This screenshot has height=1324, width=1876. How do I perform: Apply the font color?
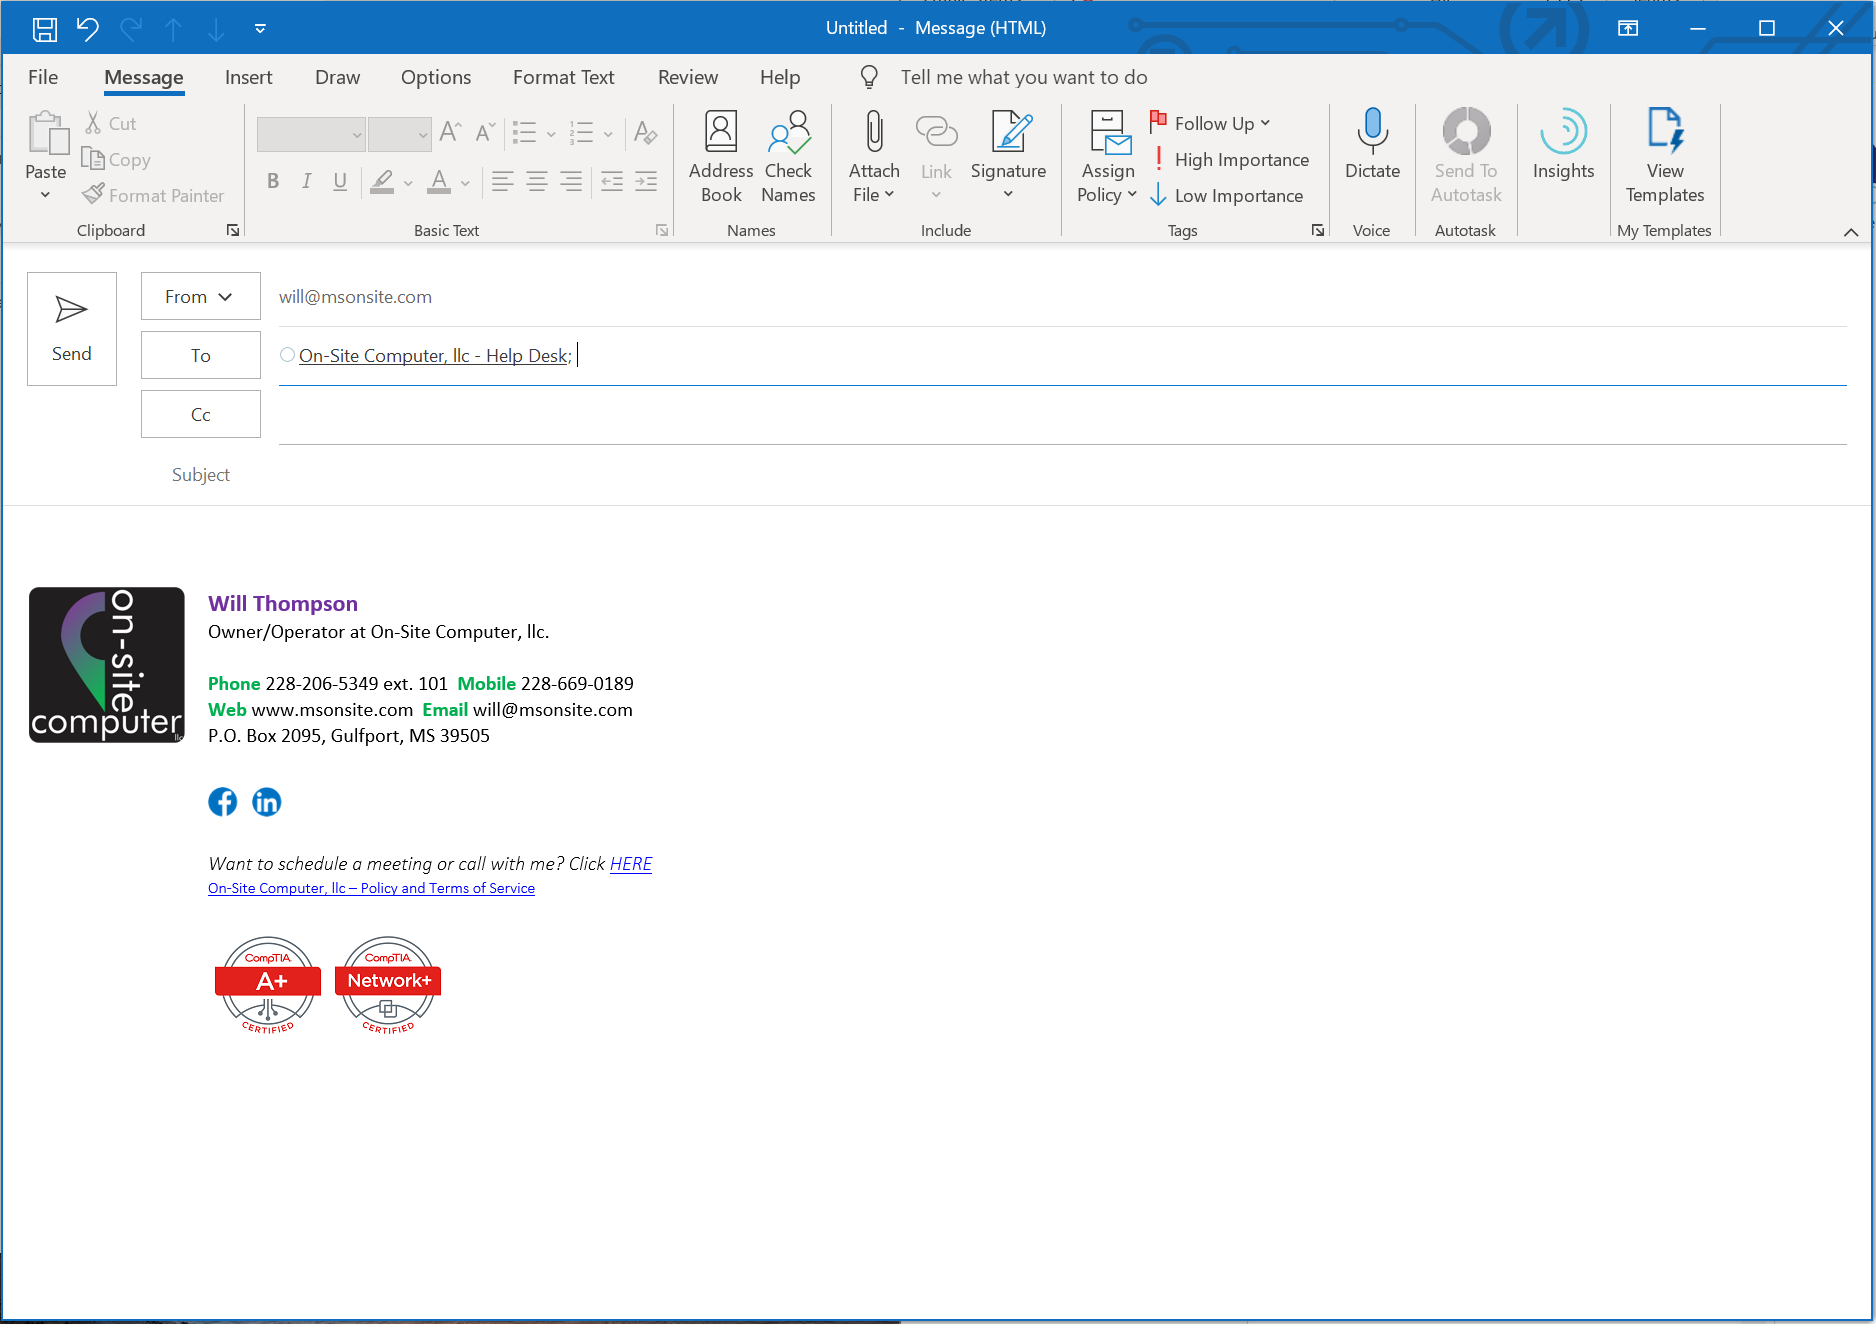[x=439, y=181]
